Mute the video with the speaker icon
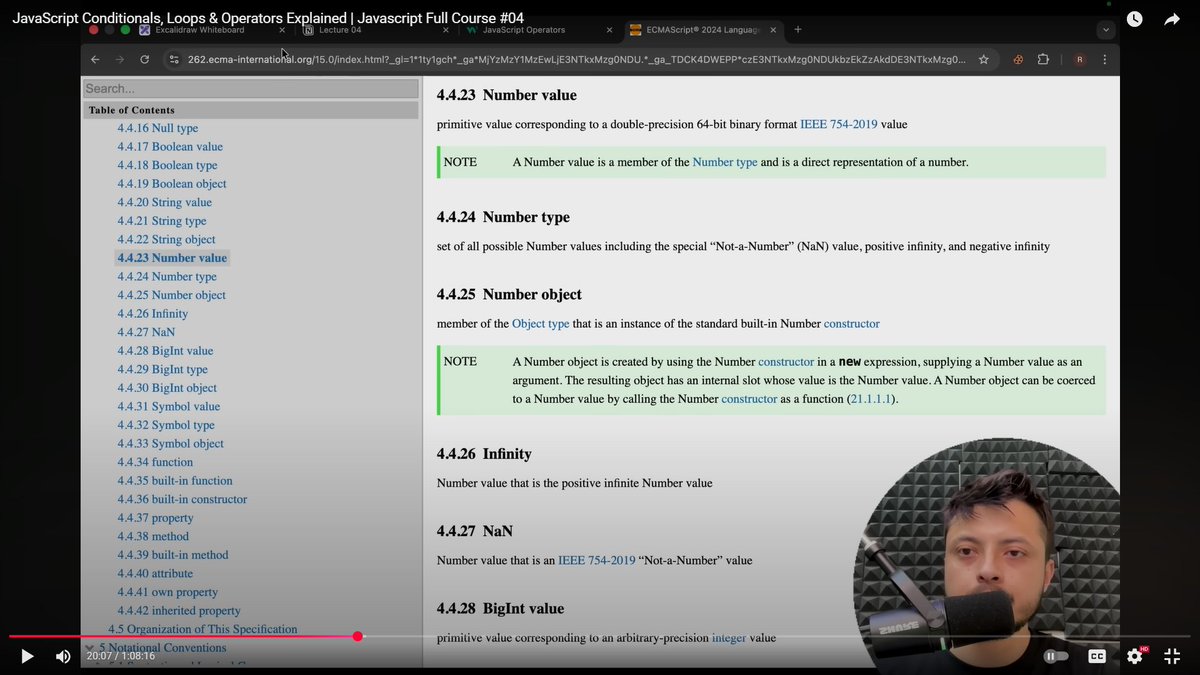 click(62, 656)
